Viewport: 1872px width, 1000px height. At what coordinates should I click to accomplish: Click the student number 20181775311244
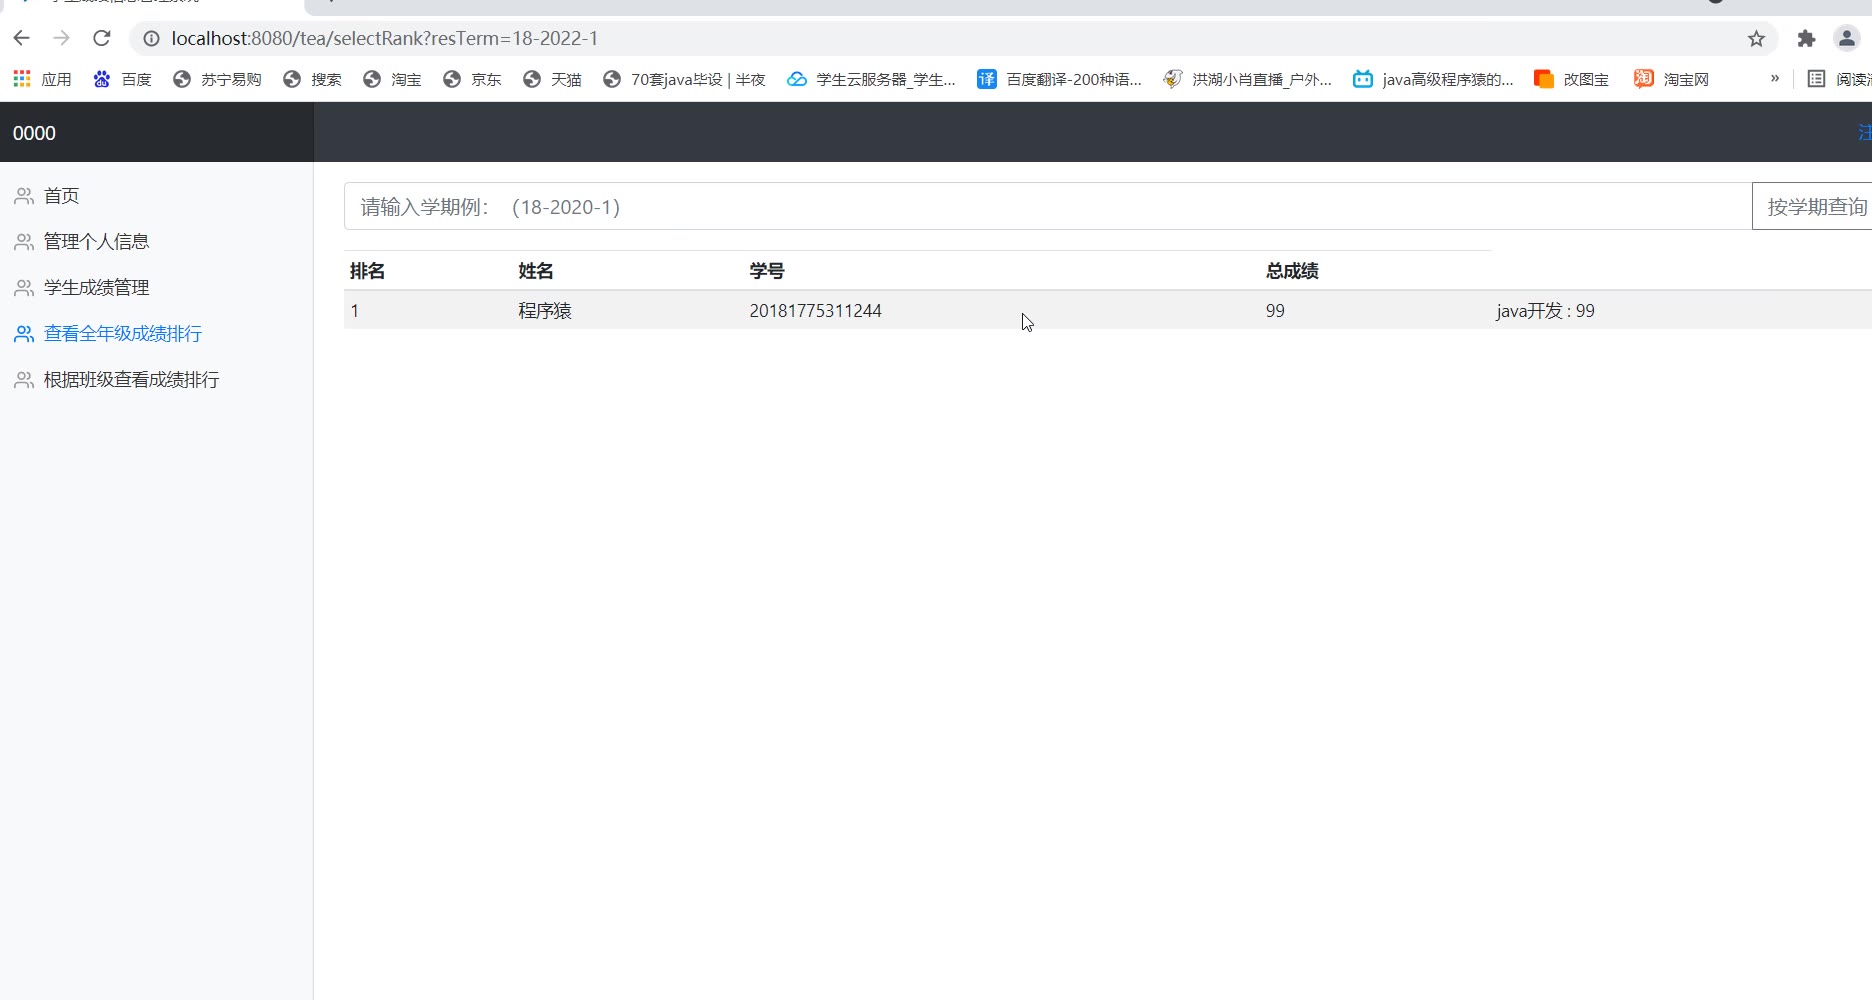(815, 311)
